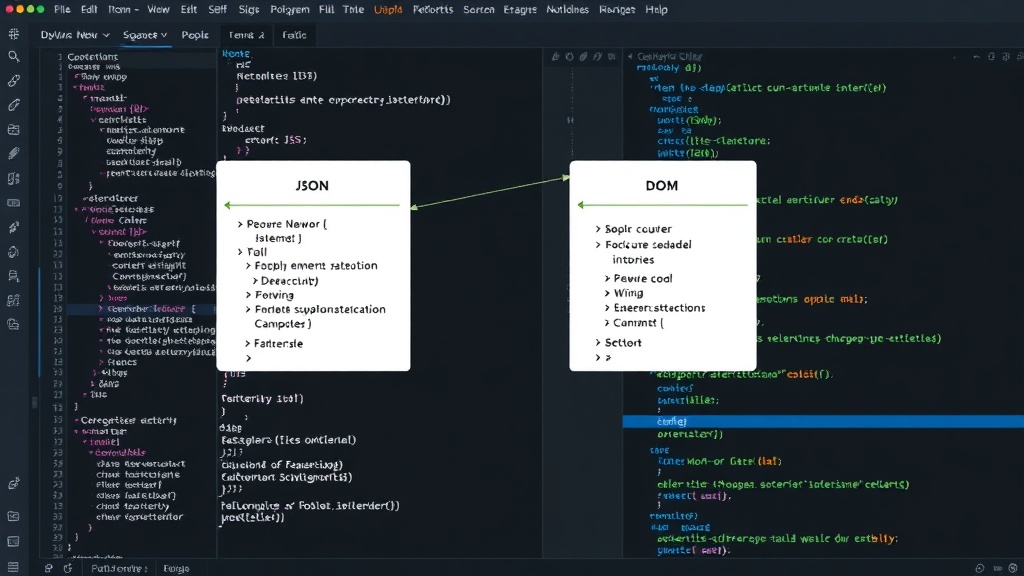Image resolution: width=1024 pixels, height=576 pixels.
Task: Open the Nutidines menu
Action: [568, 10]
